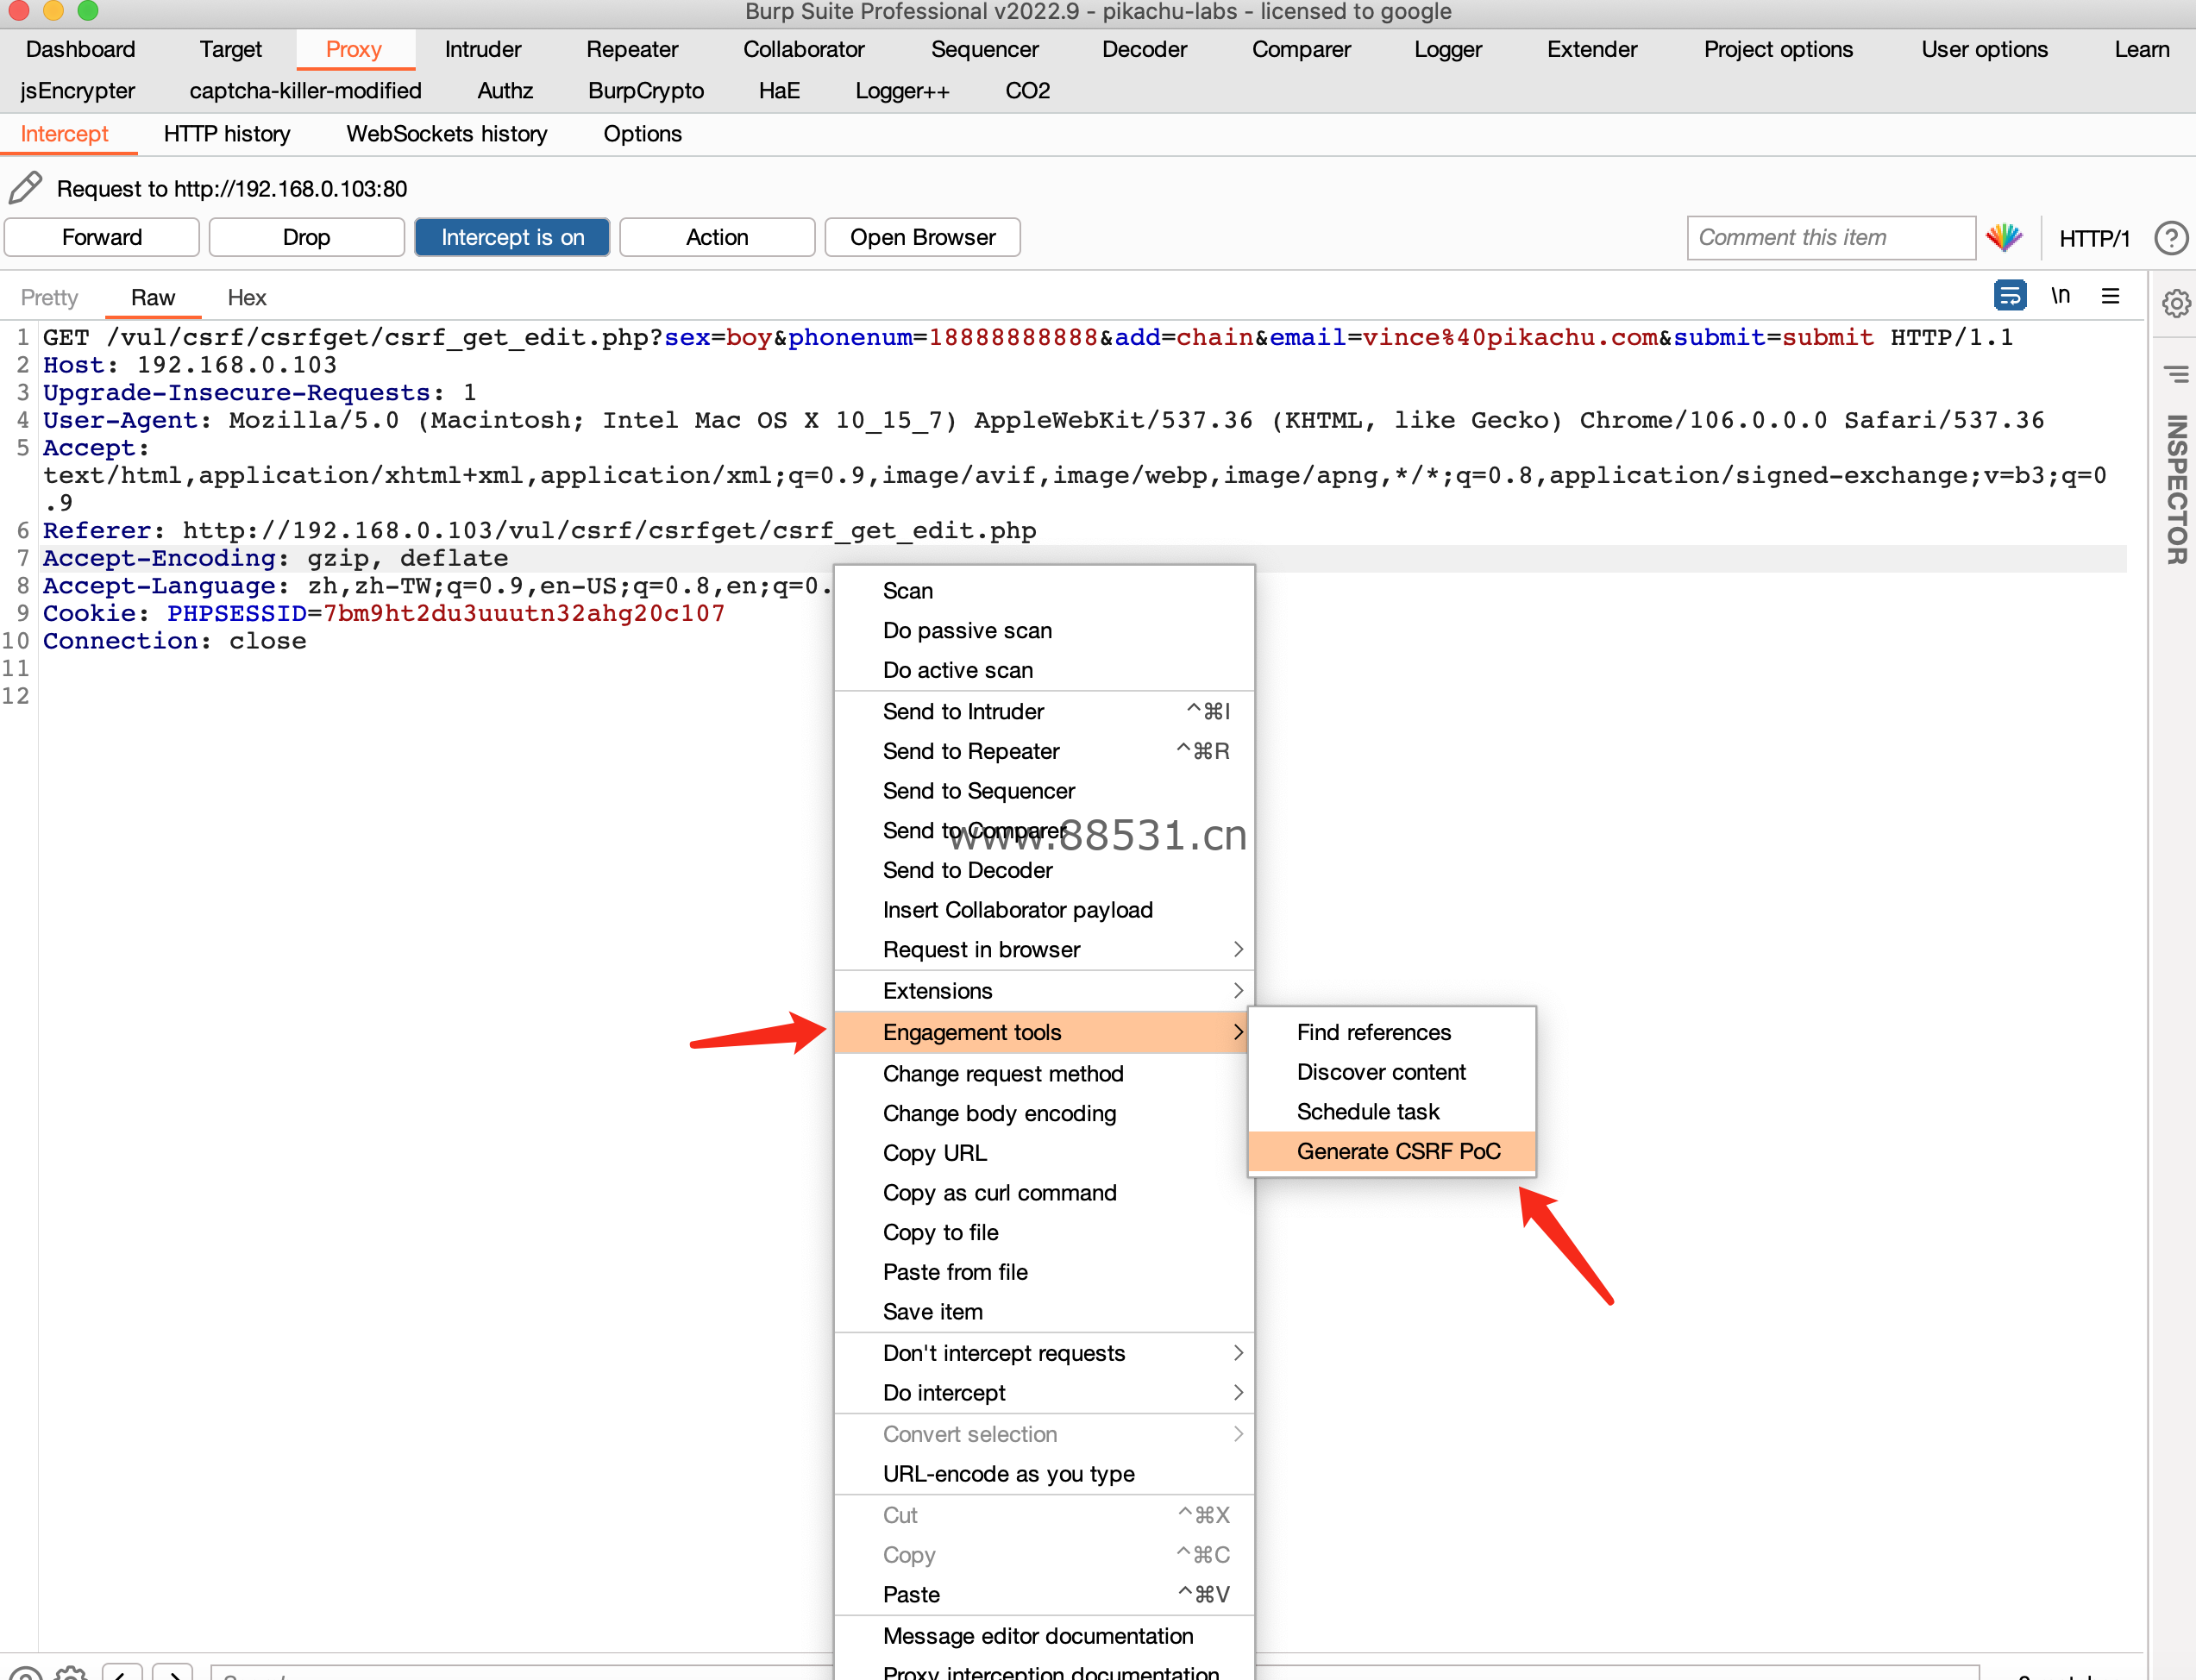Screen dimensions: 2196x1680
Task: Select Send to Intruder menu item
Action: click(1044, 711)
